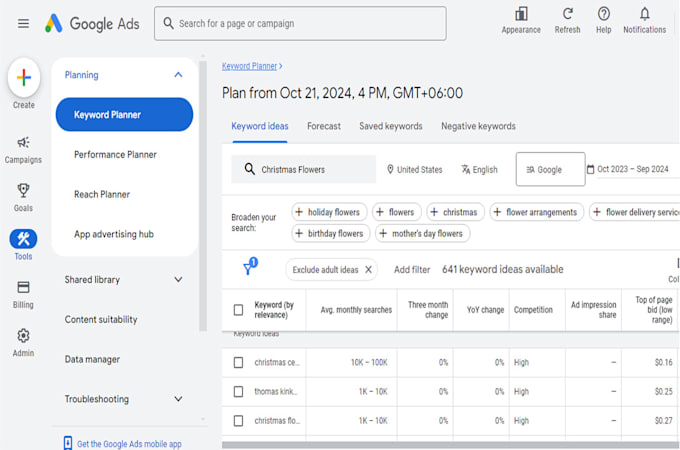Open Google search network selector
Image resolution: width=680 pixels, height=450 pixels.
pyautogui.click(x=550, y=169)
